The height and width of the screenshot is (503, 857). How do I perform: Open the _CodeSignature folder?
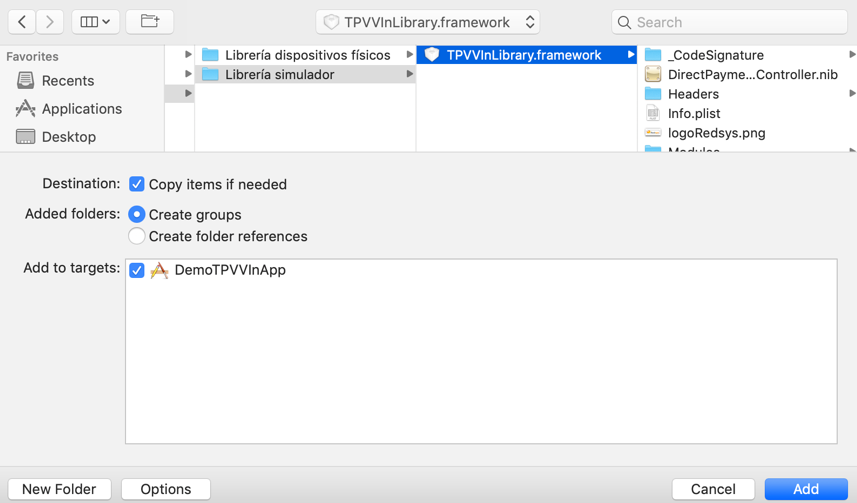point(715,55)
